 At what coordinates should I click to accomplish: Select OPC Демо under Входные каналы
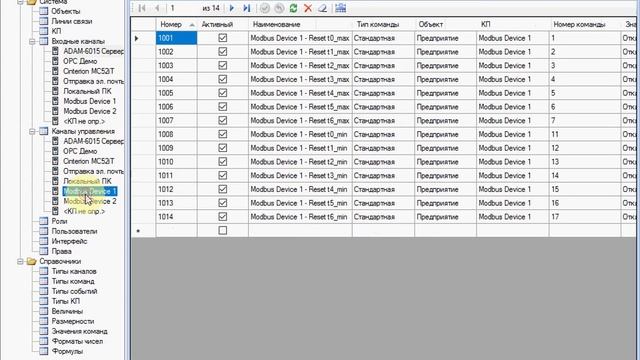coord(80,61)
